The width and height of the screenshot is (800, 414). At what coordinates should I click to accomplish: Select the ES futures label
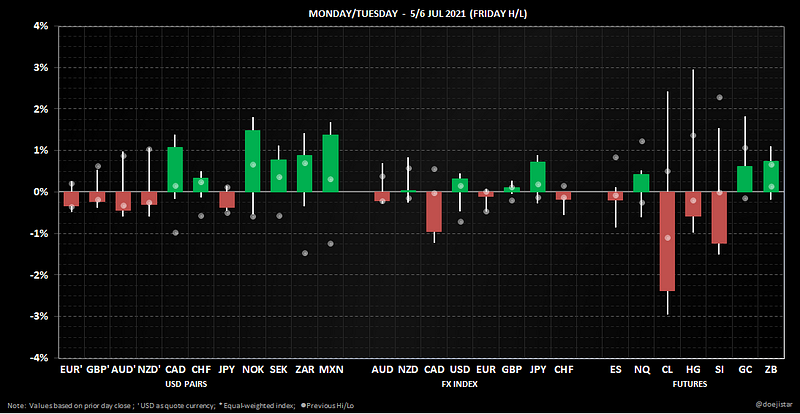[x=615, y=369]
